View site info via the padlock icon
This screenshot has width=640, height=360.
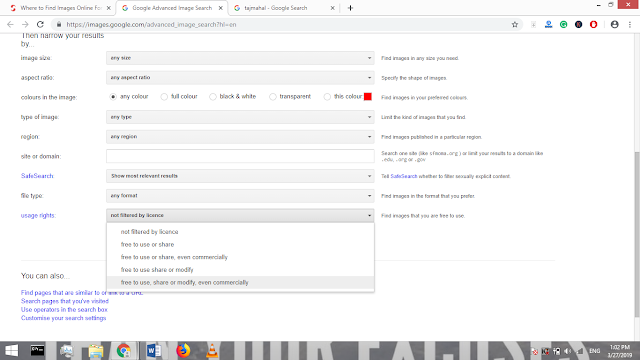coord(59,24)
